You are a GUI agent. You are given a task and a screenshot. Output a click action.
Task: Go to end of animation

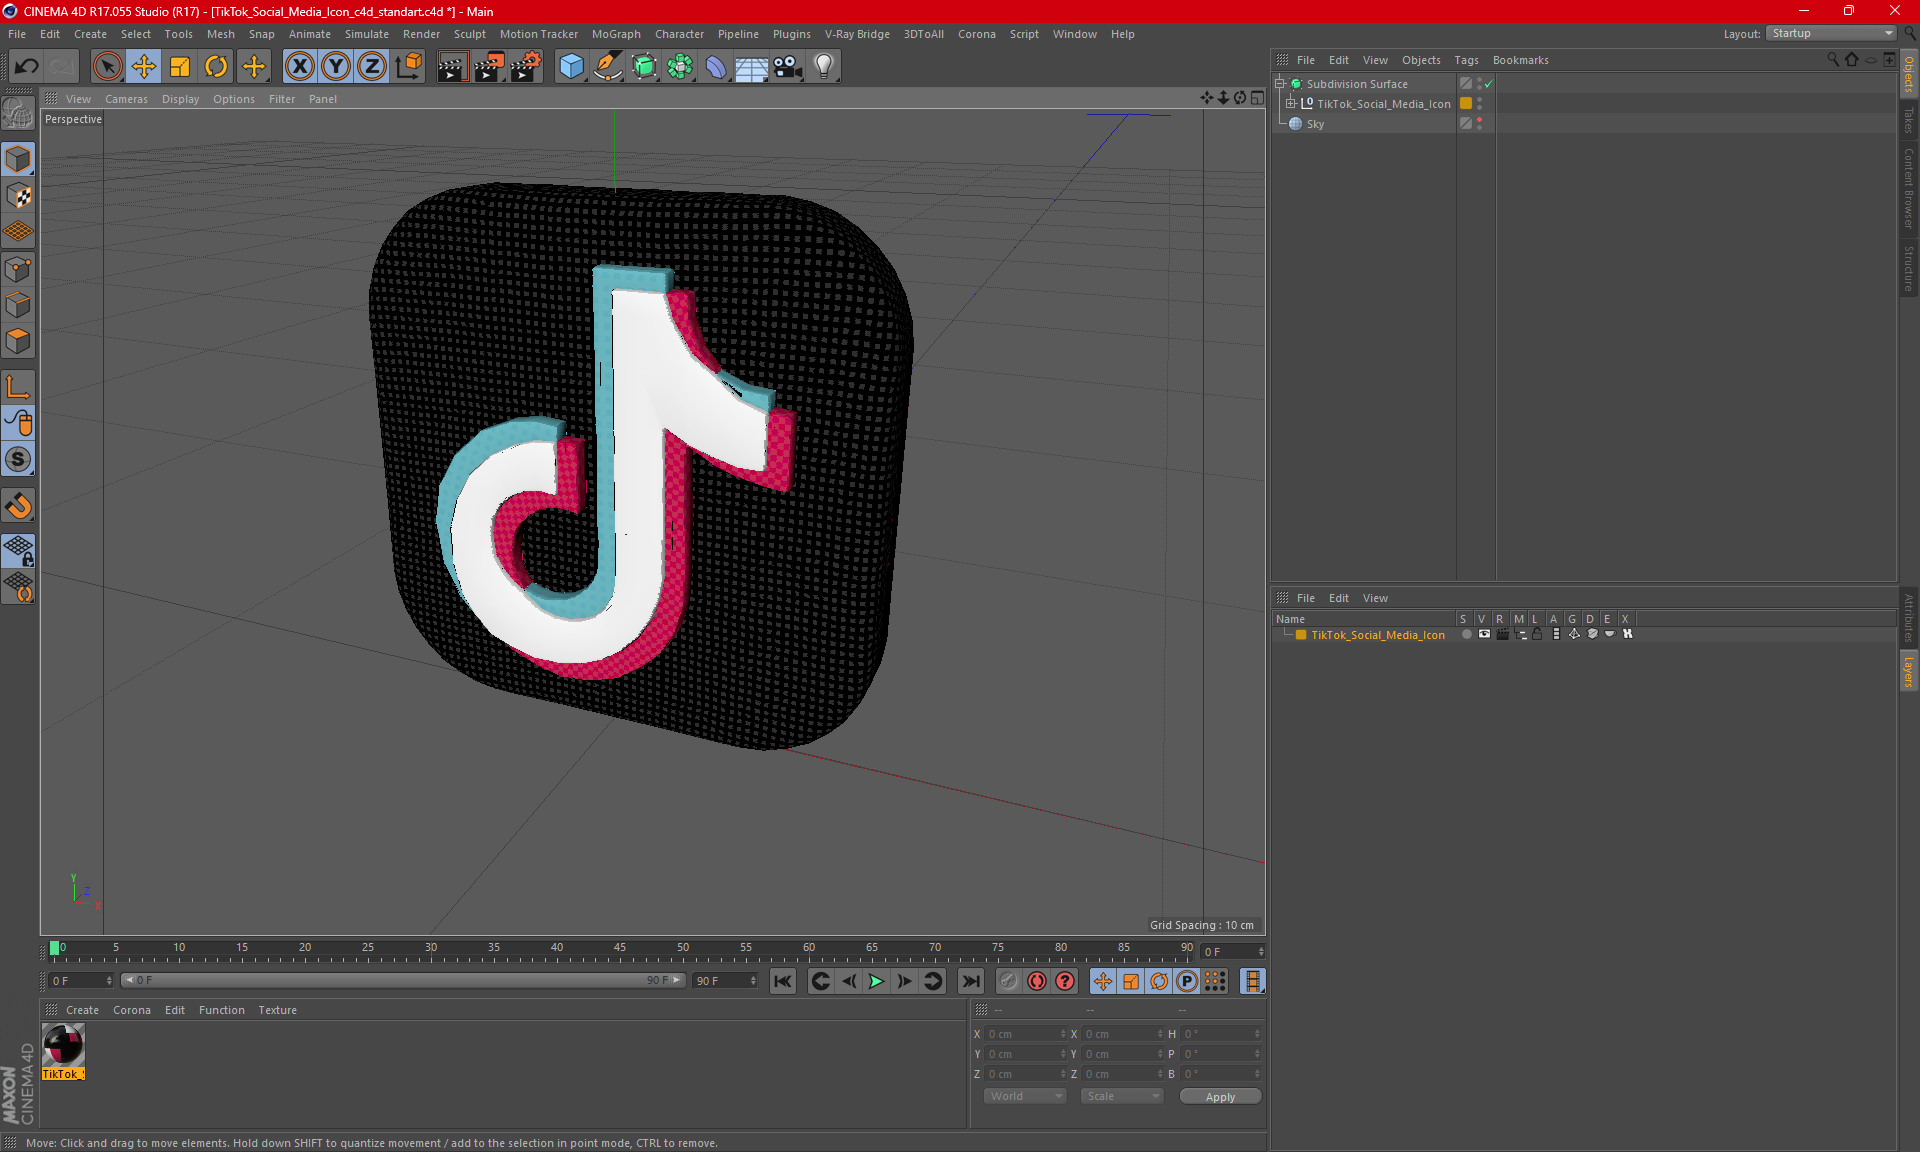[x=970, y=981]
